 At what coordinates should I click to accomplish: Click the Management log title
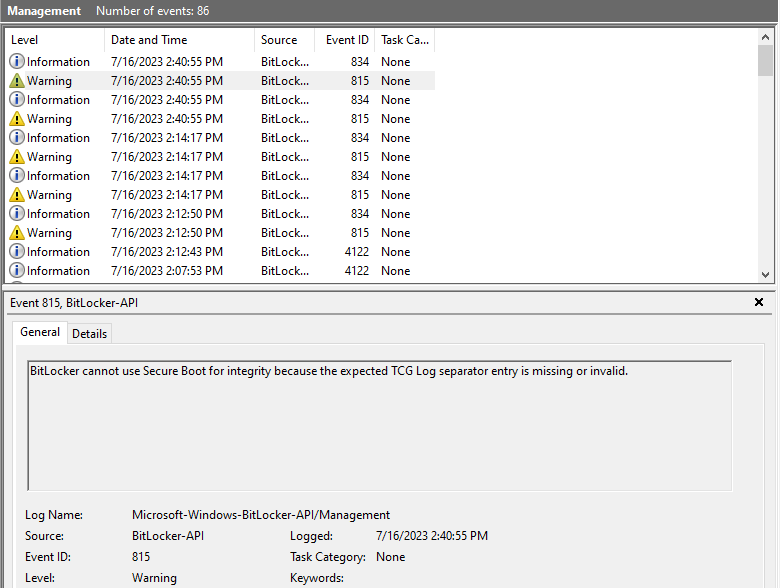pyautogui.click(x=44, y=11)
